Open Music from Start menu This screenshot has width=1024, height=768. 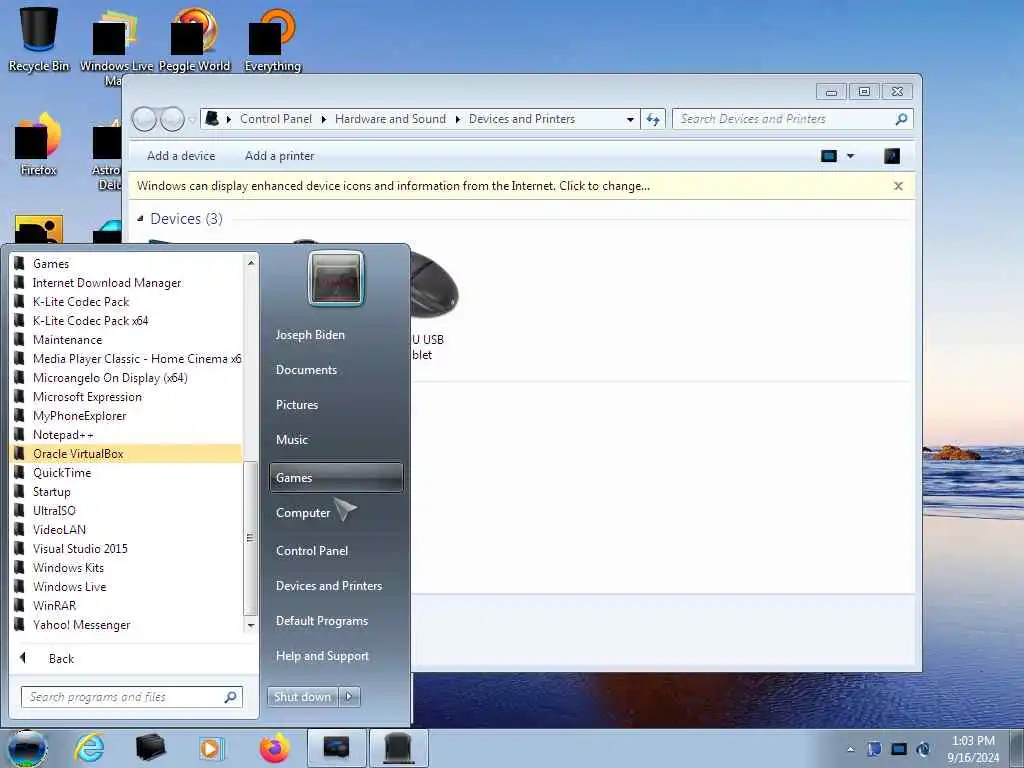tap(292, 440)
